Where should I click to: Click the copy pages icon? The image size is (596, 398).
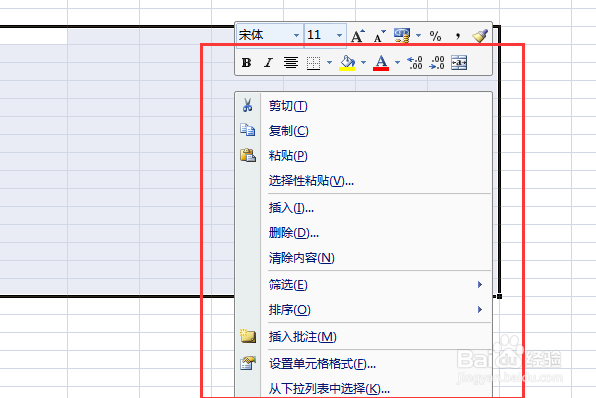pyautogui.click(x=247, y=130)
